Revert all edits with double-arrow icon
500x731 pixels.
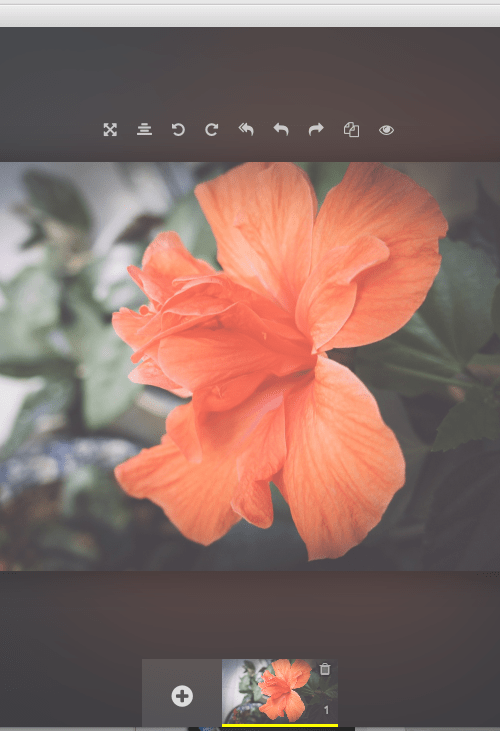(246, 130)
